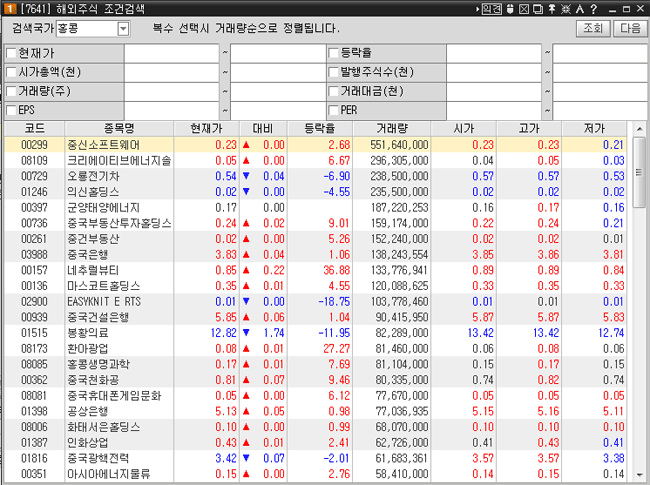Enable the 등락율 filter checkbox
This screenshot has height=485, width=650.
333,53
